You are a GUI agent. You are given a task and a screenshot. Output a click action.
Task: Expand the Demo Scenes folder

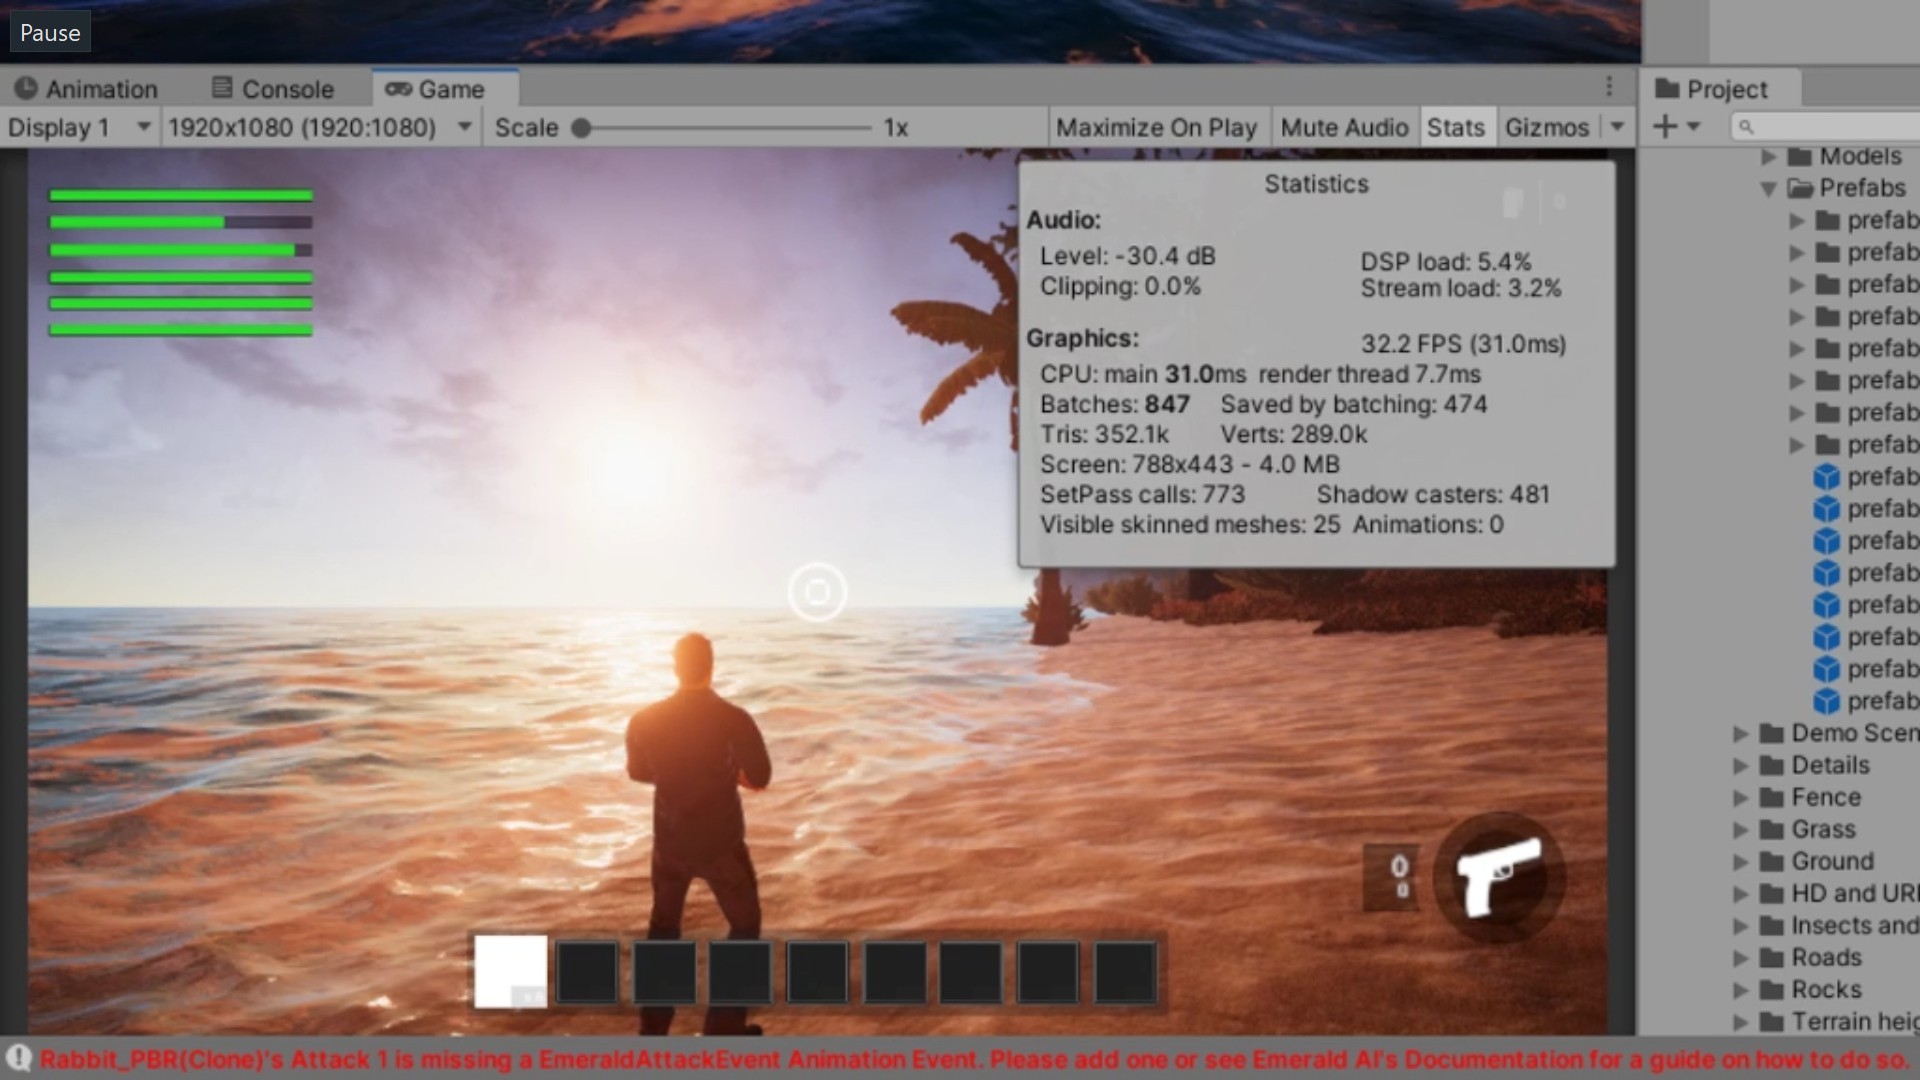pos(1741,733)
